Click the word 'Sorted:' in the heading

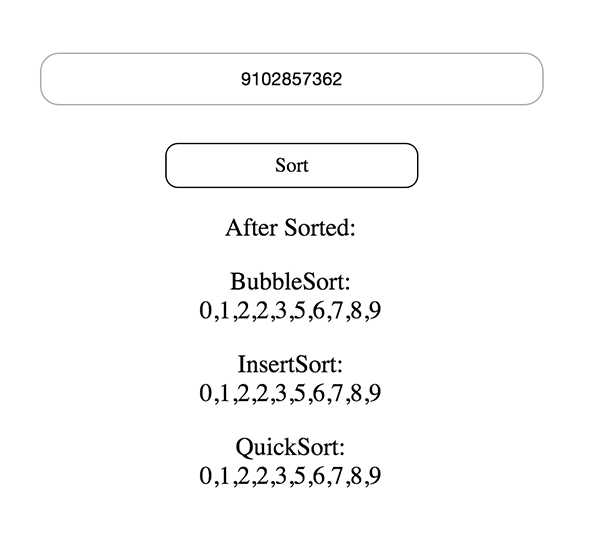click(320, 228)
